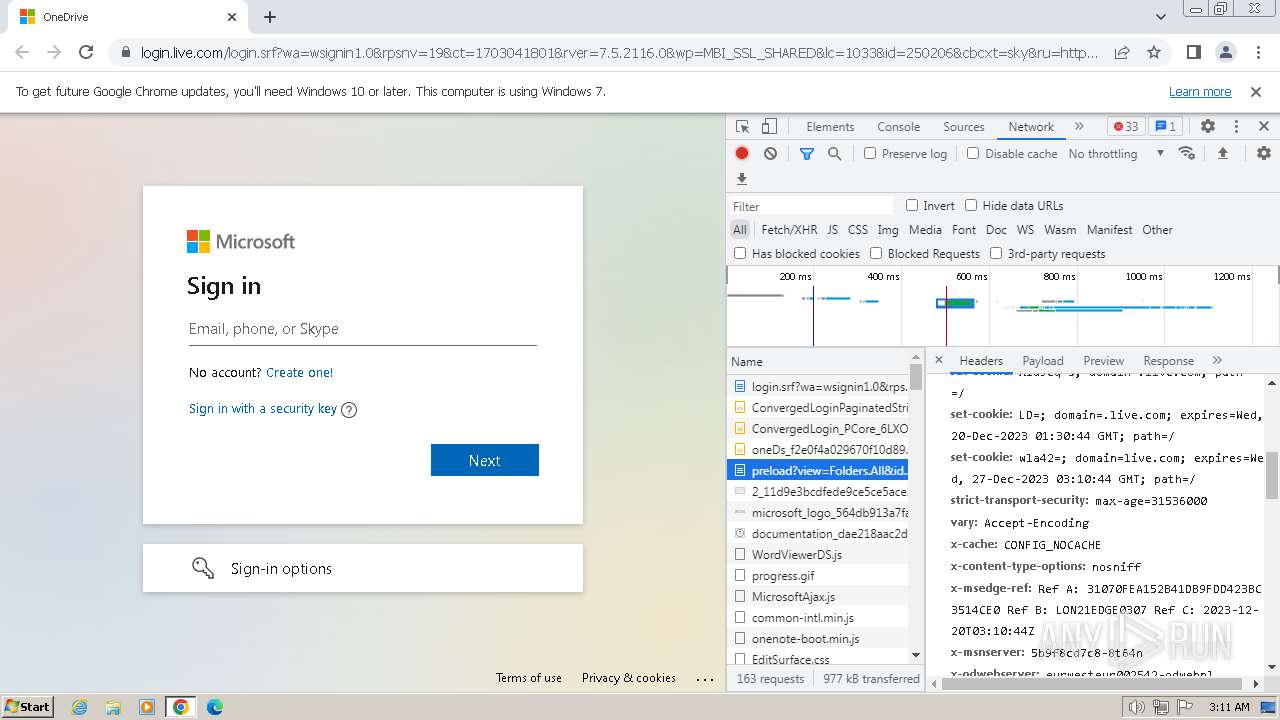
Task: Open Network panel settings gear
Action: click(x=1264, y=153)
